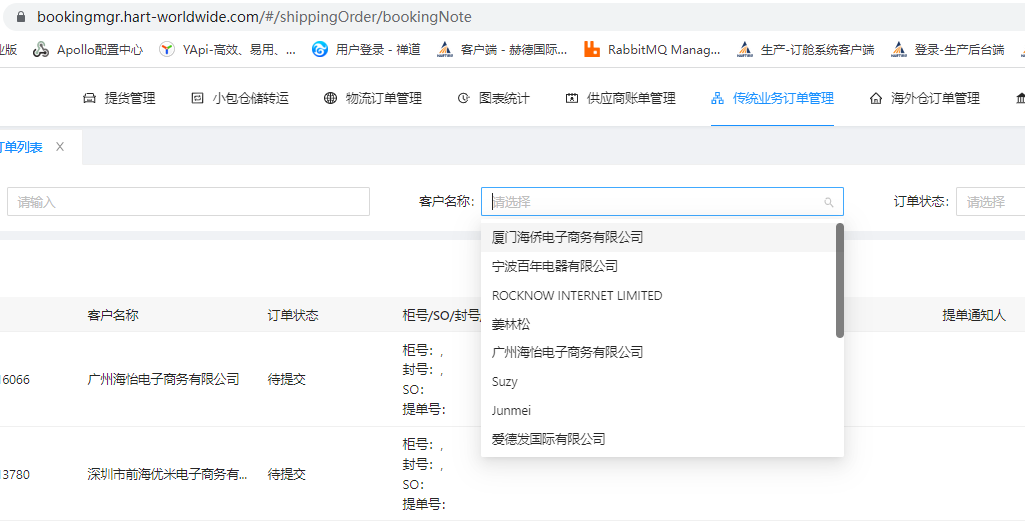Select 厦门海侨电子商务有限公司 from the list
This screenshot has height=524, width=1025.
pyautogui.click(x=567, y=238)
